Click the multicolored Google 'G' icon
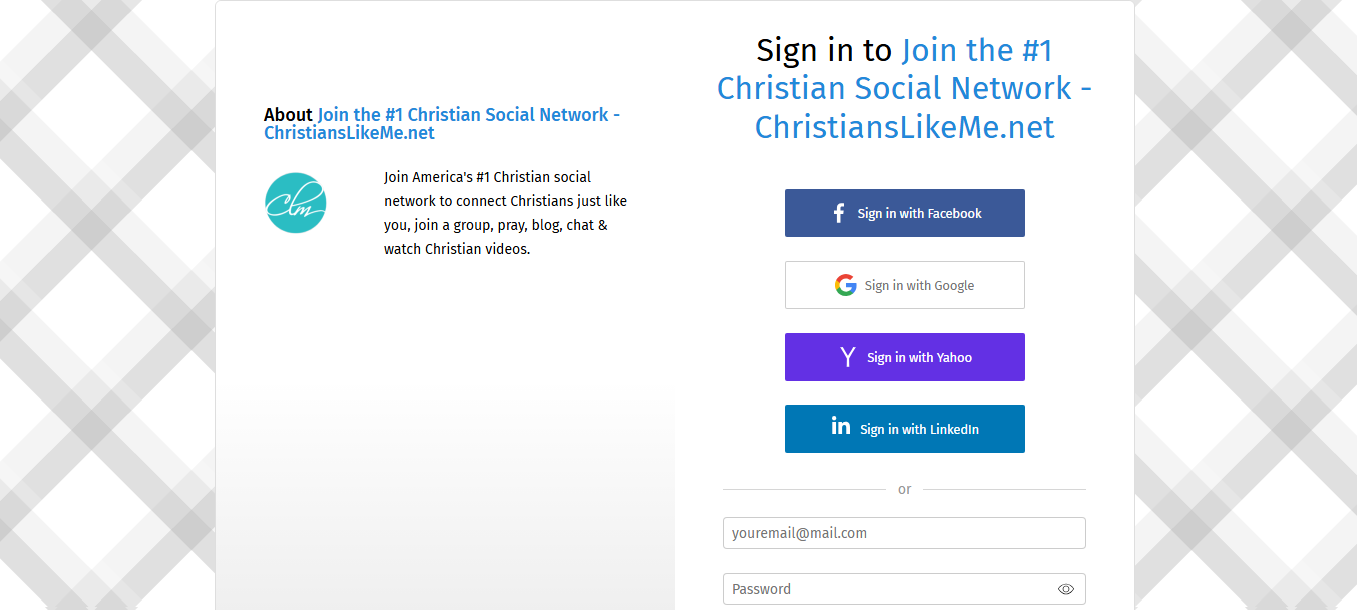The height and width of the screenshot is (610, 1357). point(846,285)
